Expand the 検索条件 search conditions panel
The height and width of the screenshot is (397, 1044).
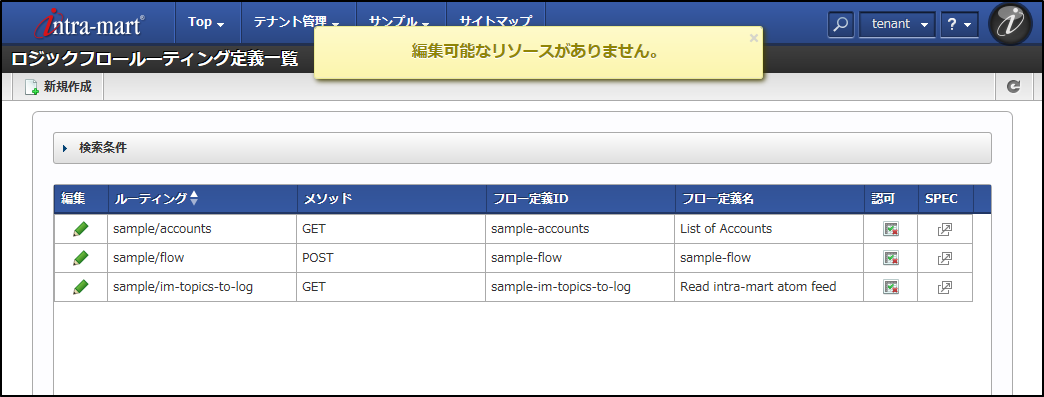(522, 148)
